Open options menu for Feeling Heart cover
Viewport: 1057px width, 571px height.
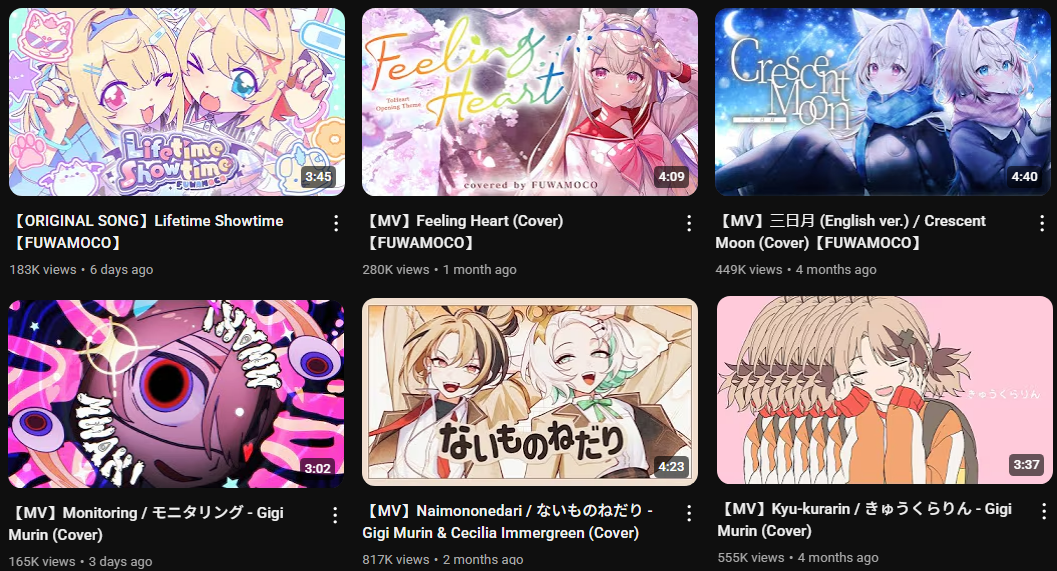689,223
